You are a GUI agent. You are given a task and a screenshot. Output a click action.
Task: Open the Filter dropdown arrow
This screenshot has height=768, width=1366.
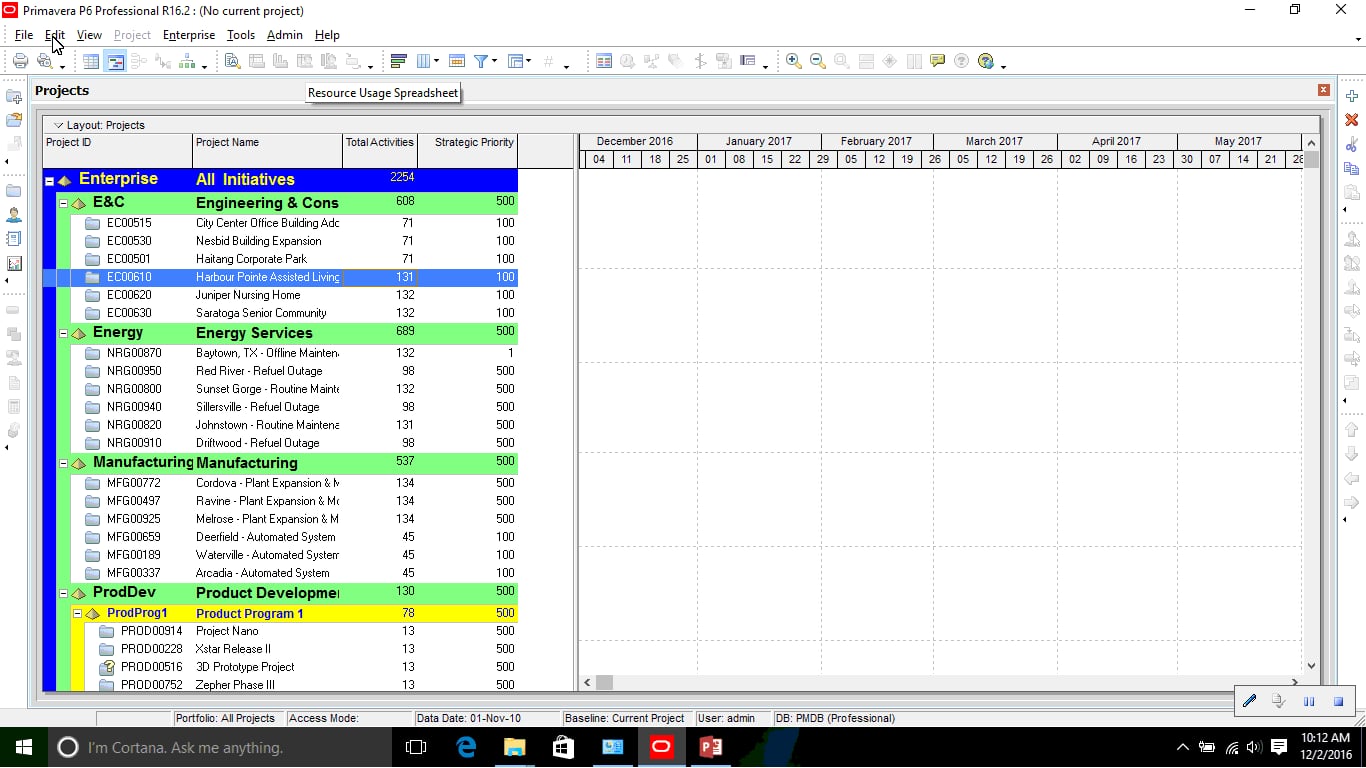click(494, 62)
